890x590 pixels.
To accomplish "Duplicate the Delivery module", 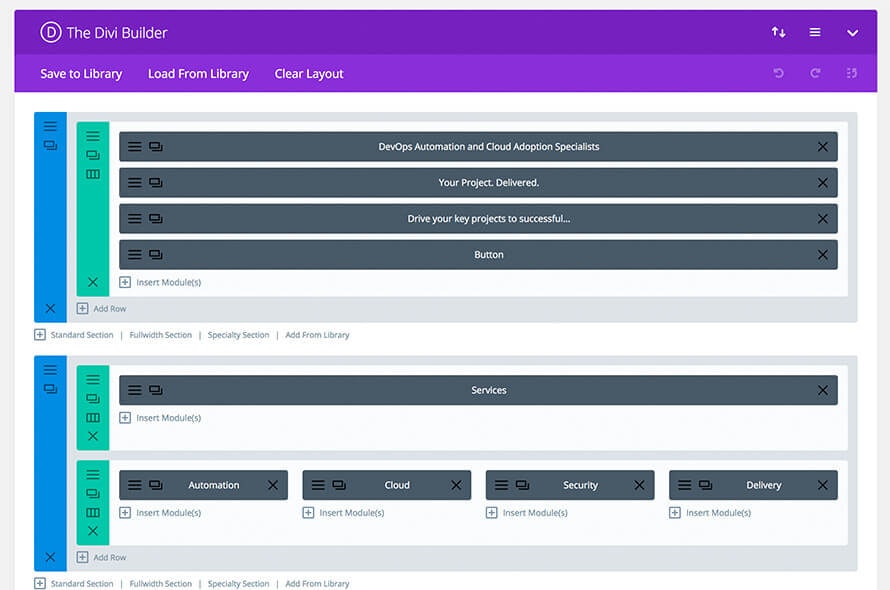I will 706,485.
